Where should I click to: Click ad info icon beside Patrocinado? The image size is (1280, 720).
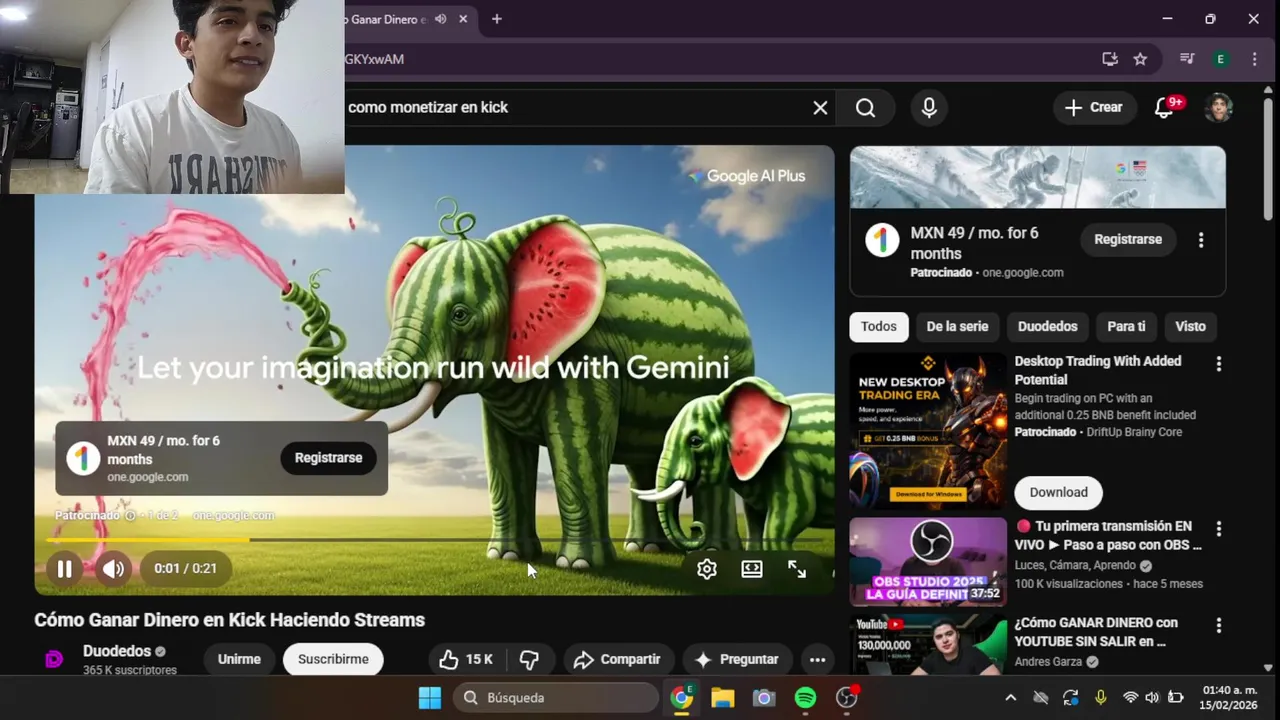130,515
